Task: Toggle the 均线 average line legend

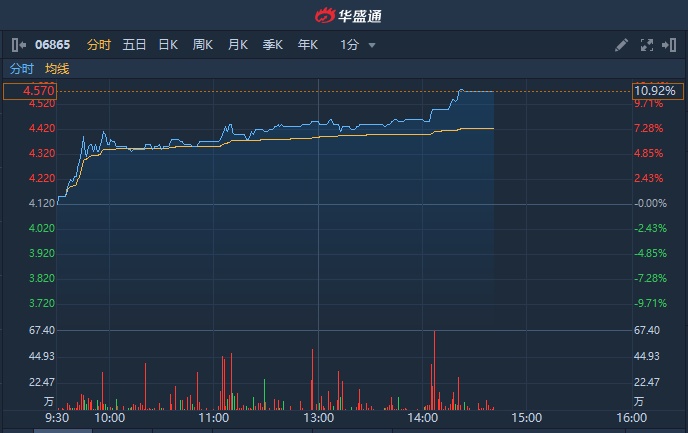Action: (x=57, y=69)
